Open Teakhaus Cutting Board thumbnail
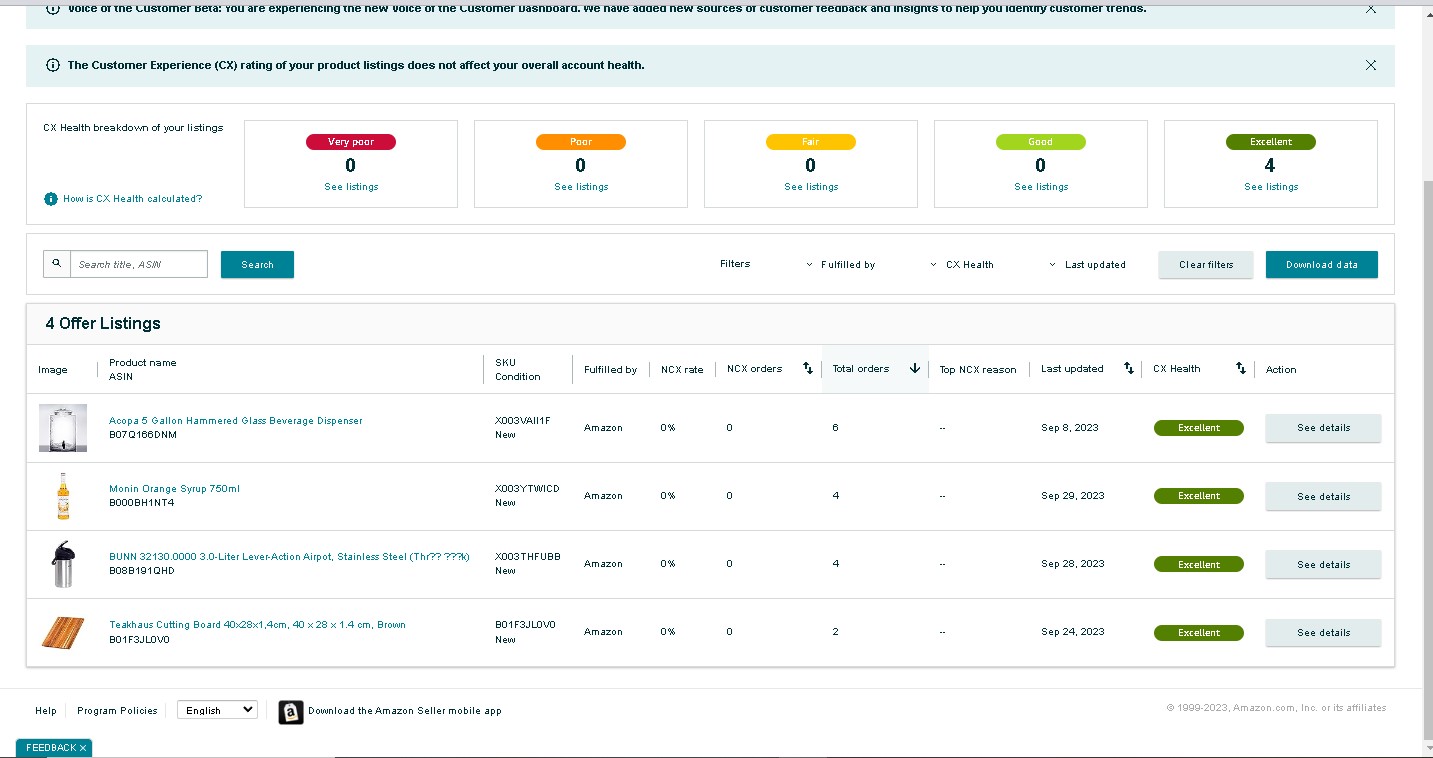This screenshot has width=1433, height=758. tap(63, 632)
